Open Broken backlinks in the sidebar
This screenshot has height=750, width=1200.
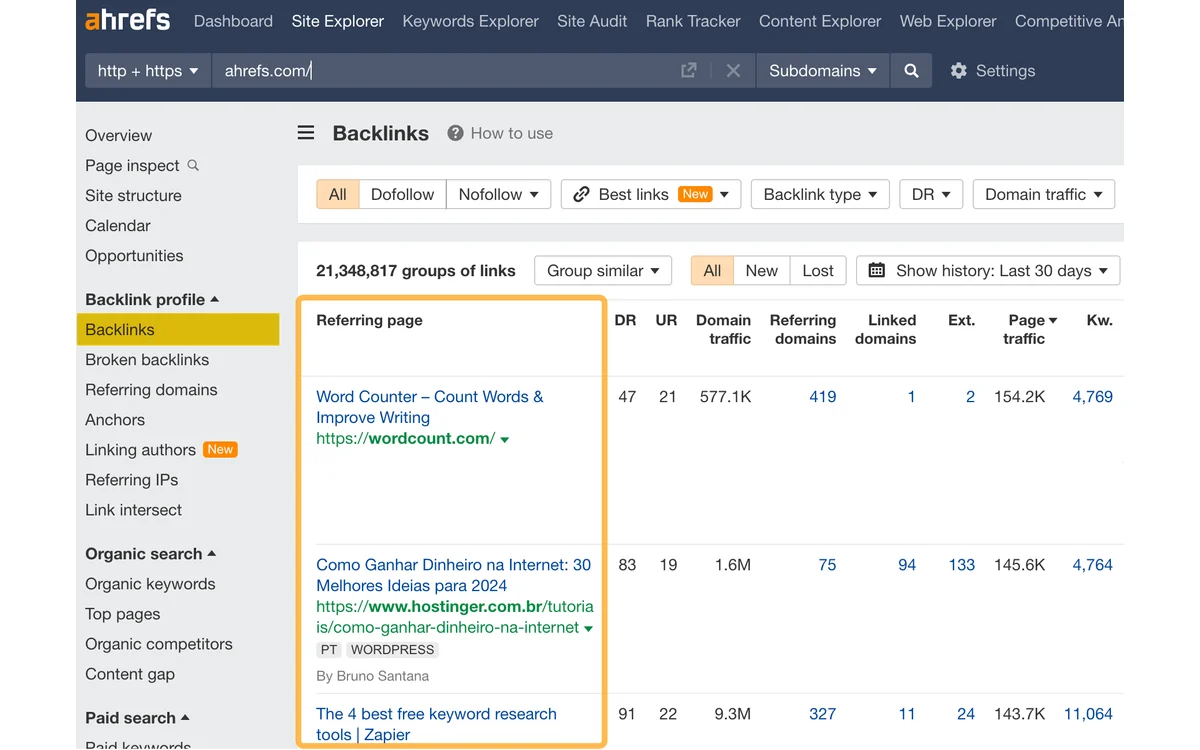tap(147, 359)
